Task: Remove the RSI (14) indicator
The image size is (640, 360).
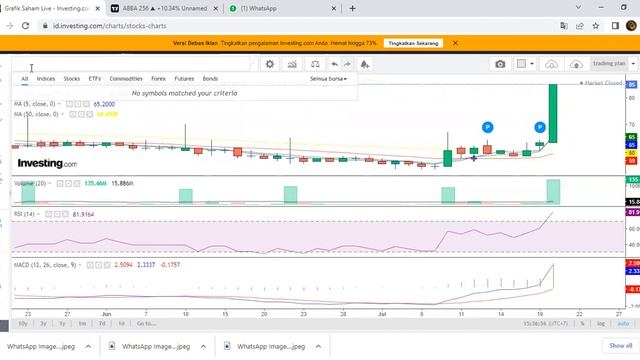Action: pos(66,214)
